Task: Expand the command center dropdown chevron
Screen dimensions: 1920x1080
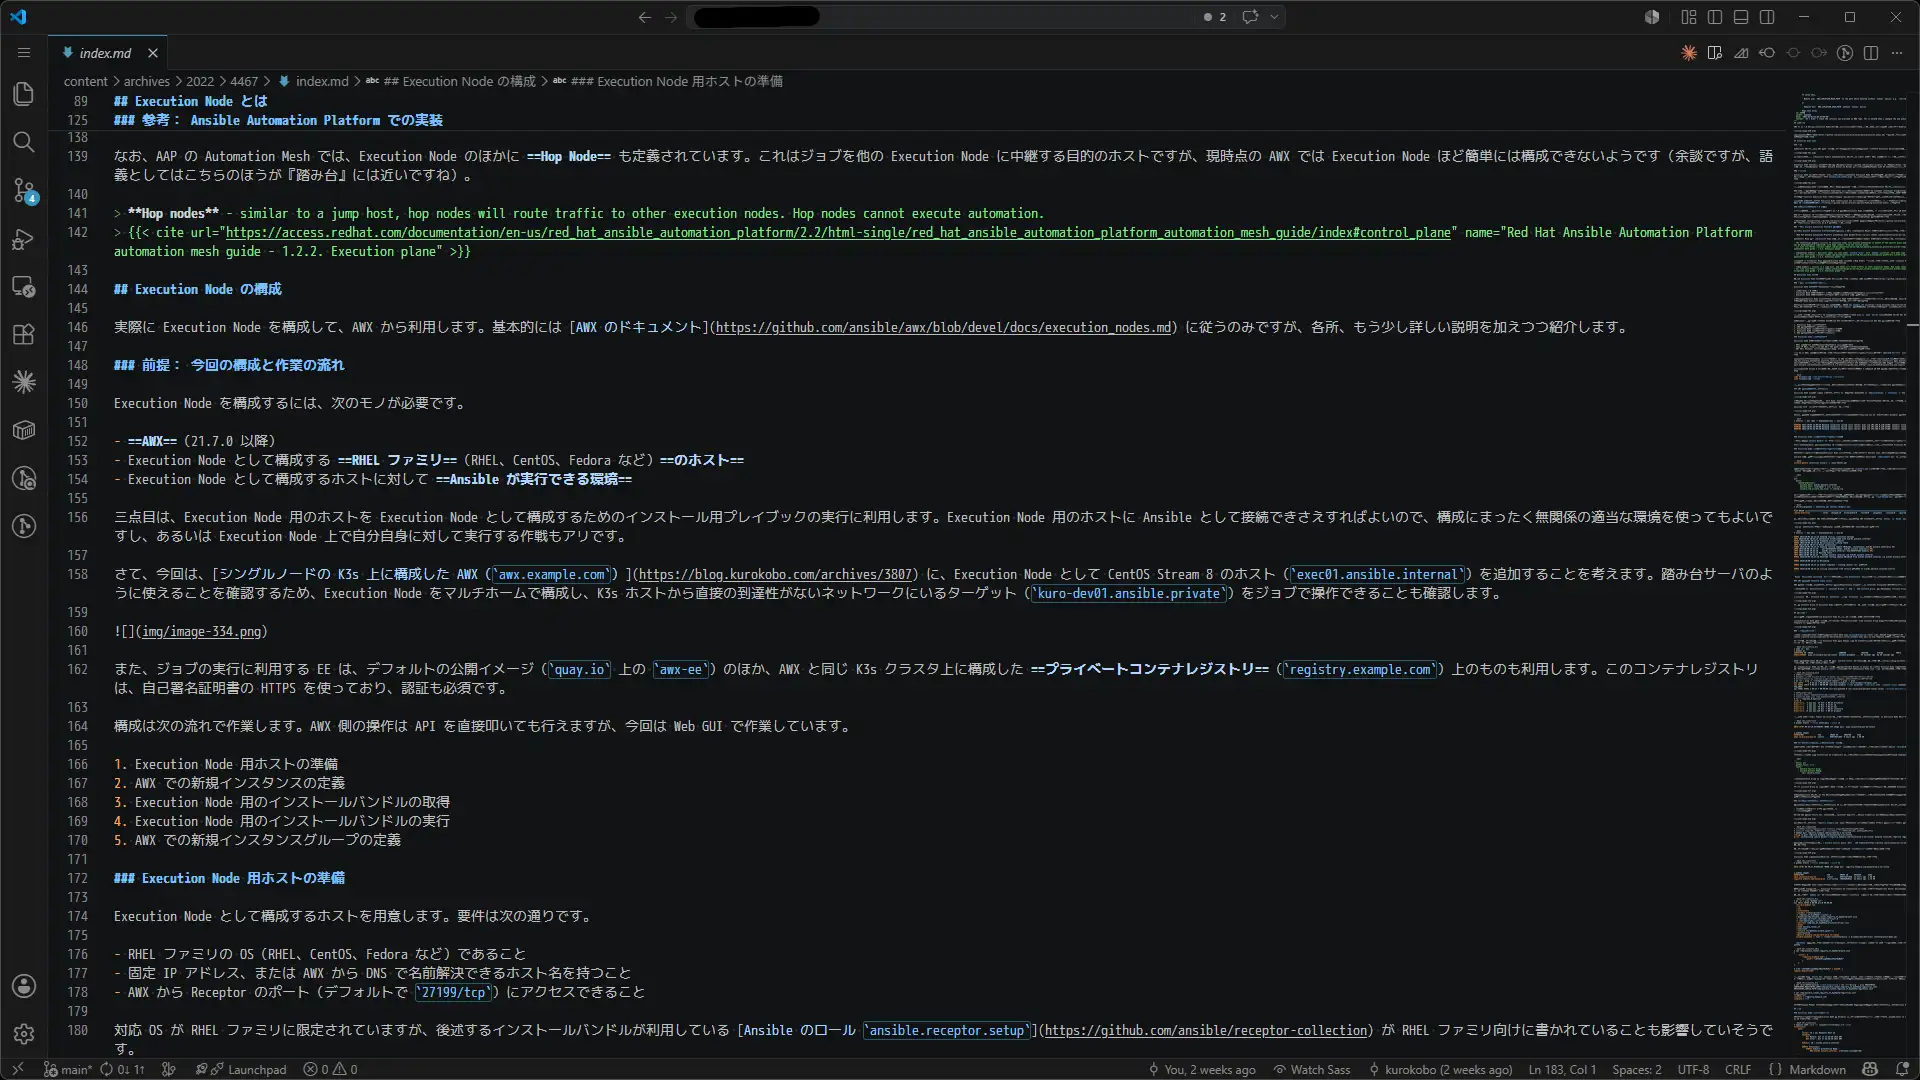Action: 1274,17
